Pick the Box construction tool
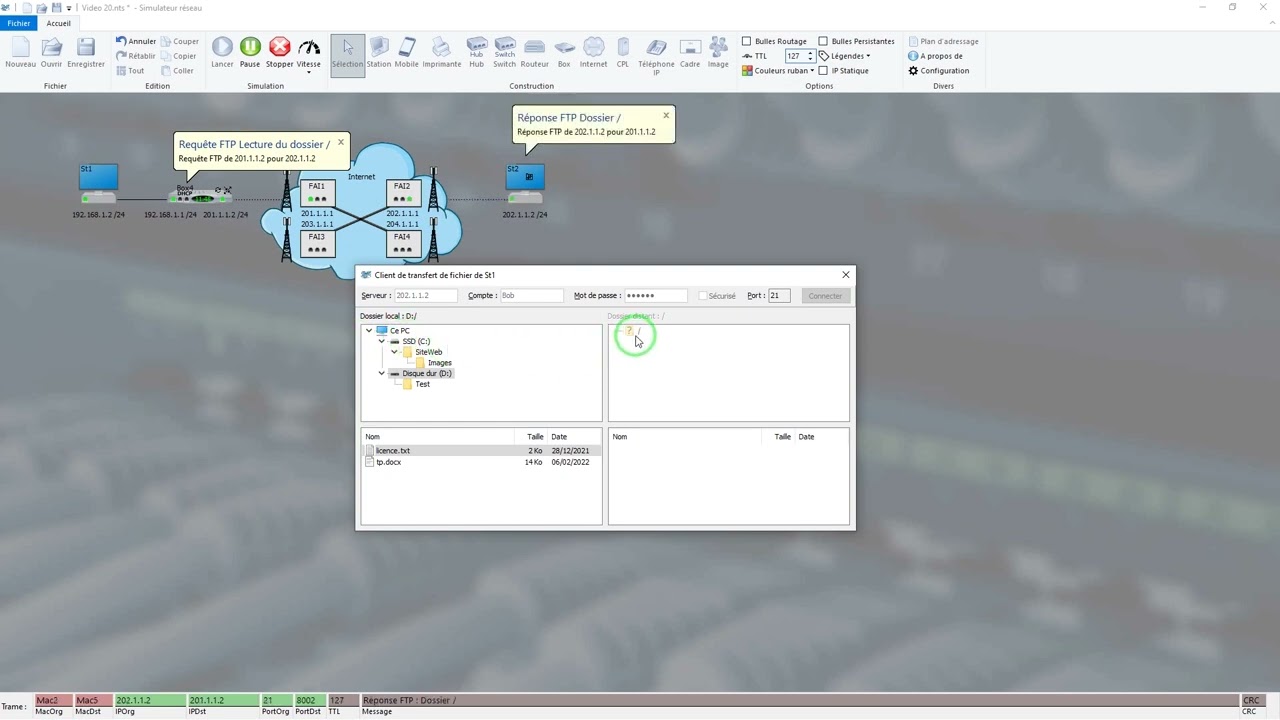The image size is (1280, 720). (564, 53)
